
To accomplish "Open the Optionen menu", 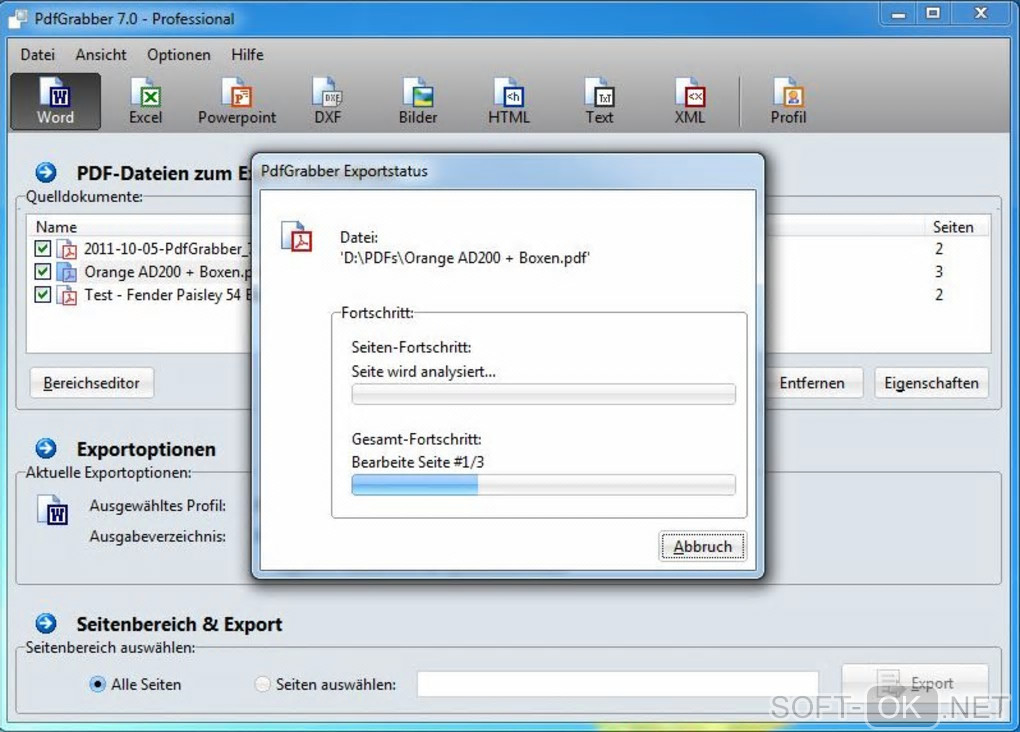I will [179, 55].
